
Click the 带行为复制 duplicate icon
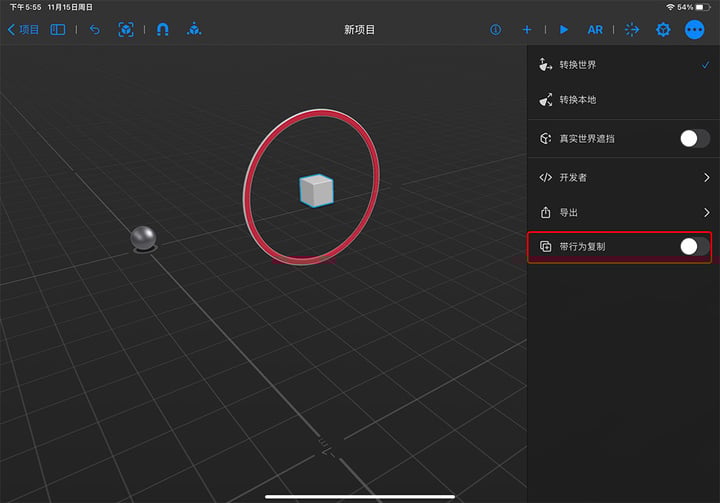click(546, 247)
